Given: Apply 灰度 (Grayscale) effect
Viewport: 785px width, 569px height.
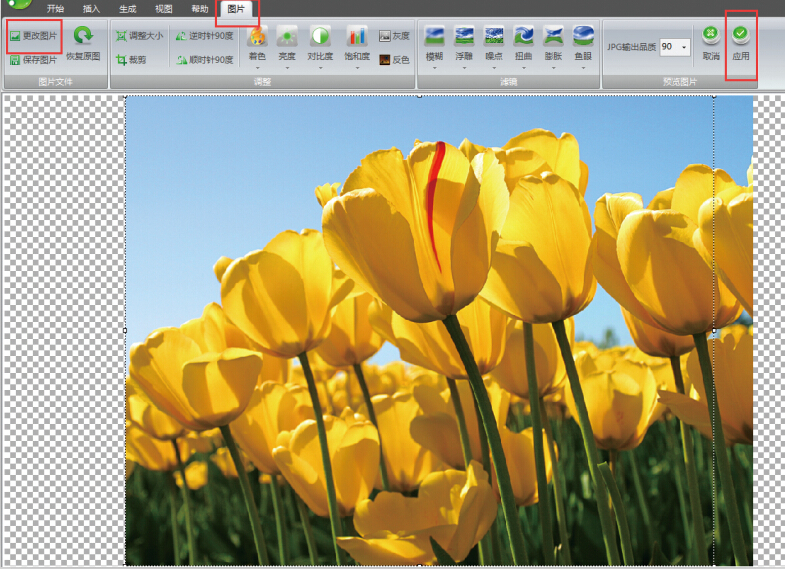Looking at the screenshot, I should pyautogui.click(x=394, y=36).
